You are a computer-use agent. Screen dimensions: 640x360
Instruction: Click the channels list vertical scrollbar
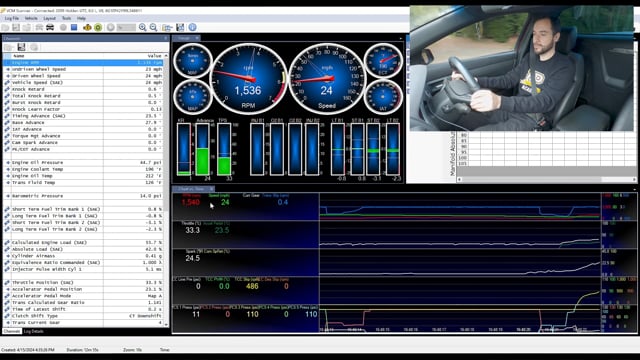pos(166,190)
